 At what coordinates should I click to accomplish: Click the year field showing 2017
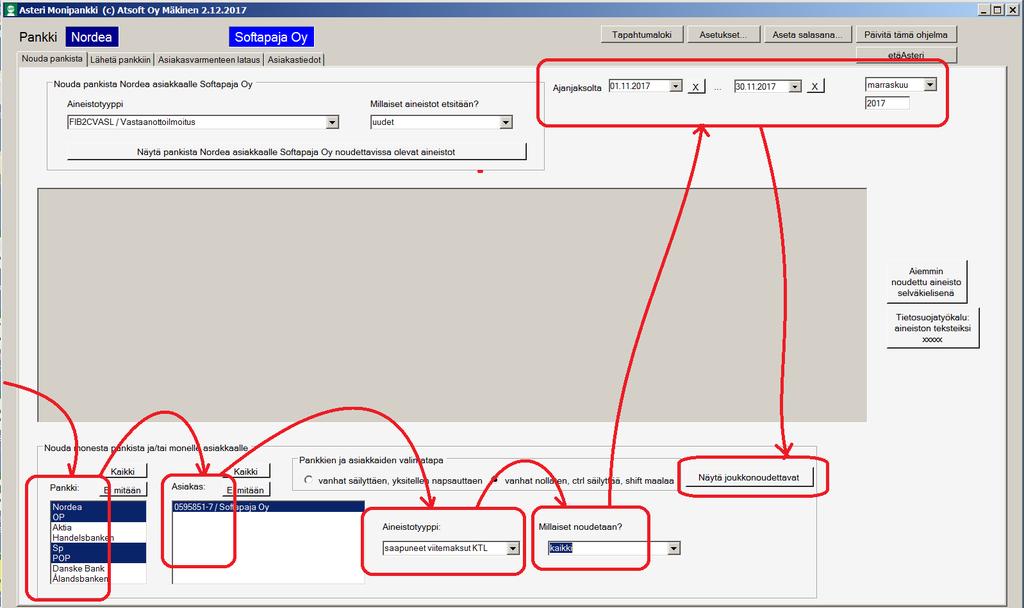[887, 103]
